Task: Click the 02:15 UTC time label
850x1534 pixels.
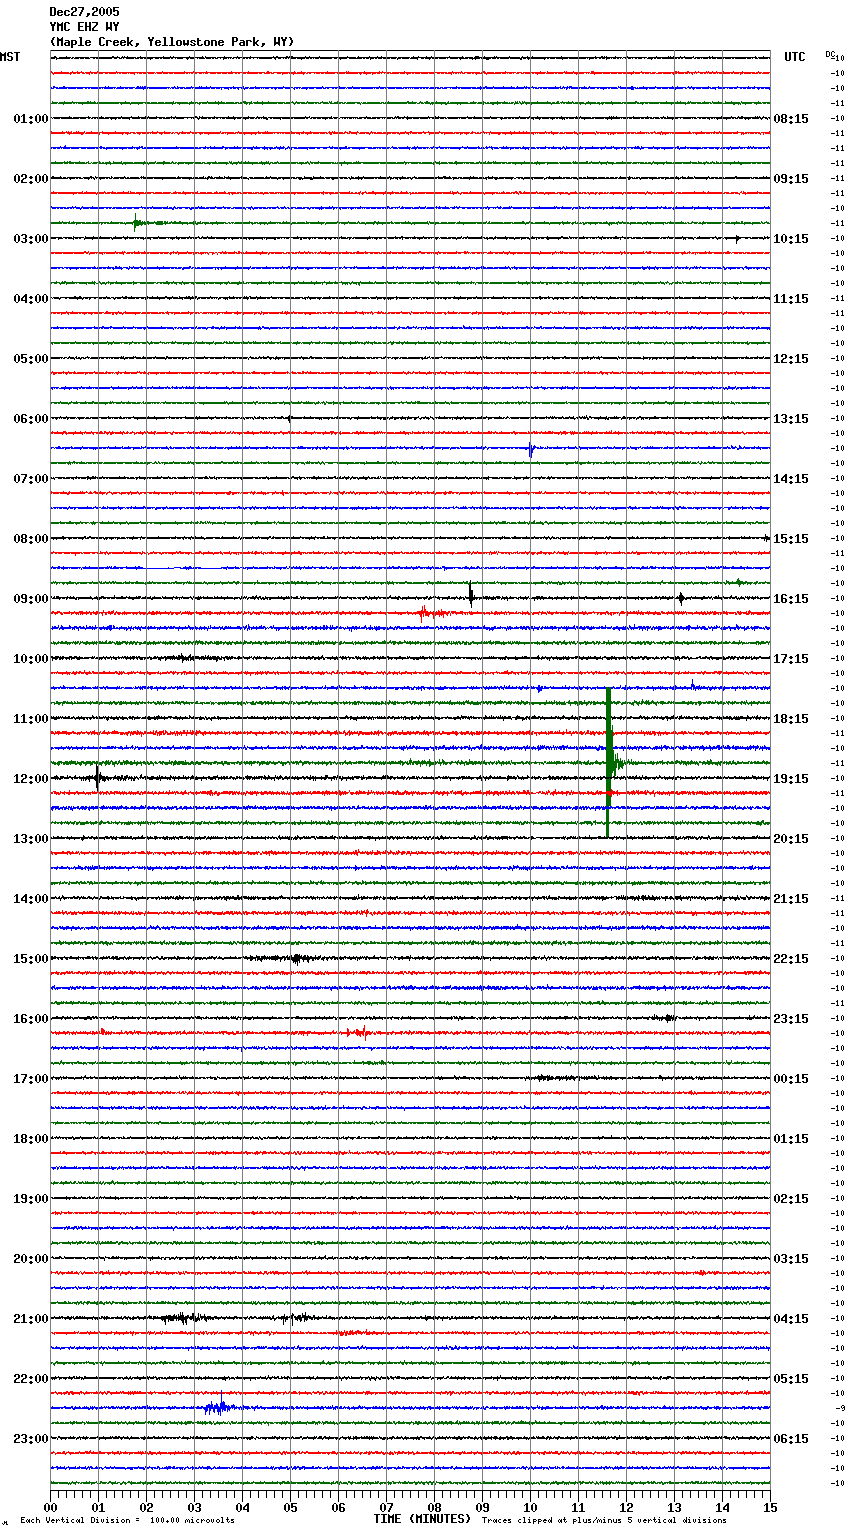Action: 791,1199
